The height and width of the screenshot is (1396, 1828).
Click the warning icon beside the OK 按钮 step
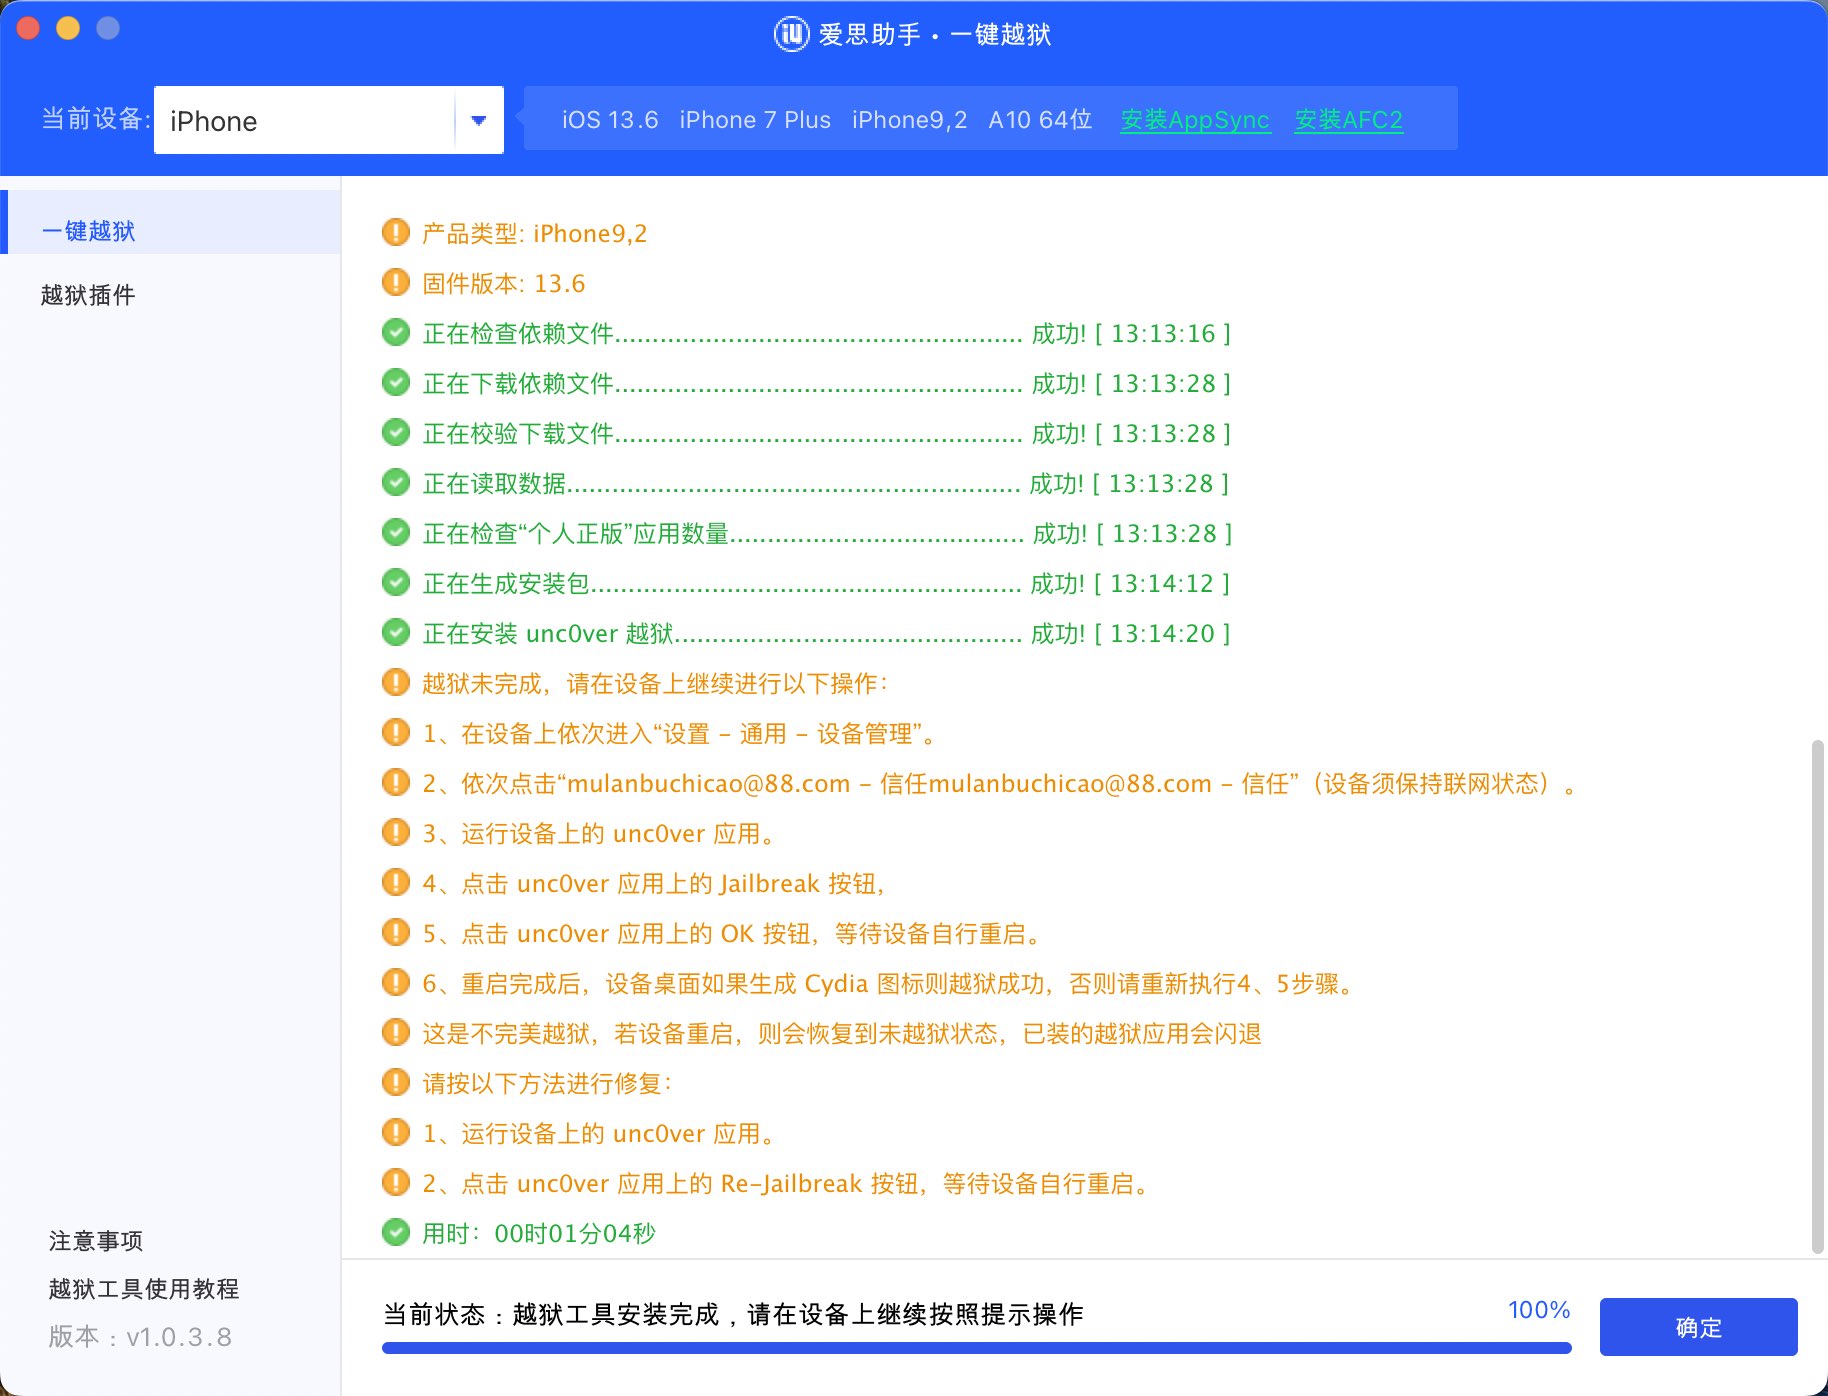[x=396, y=932]
